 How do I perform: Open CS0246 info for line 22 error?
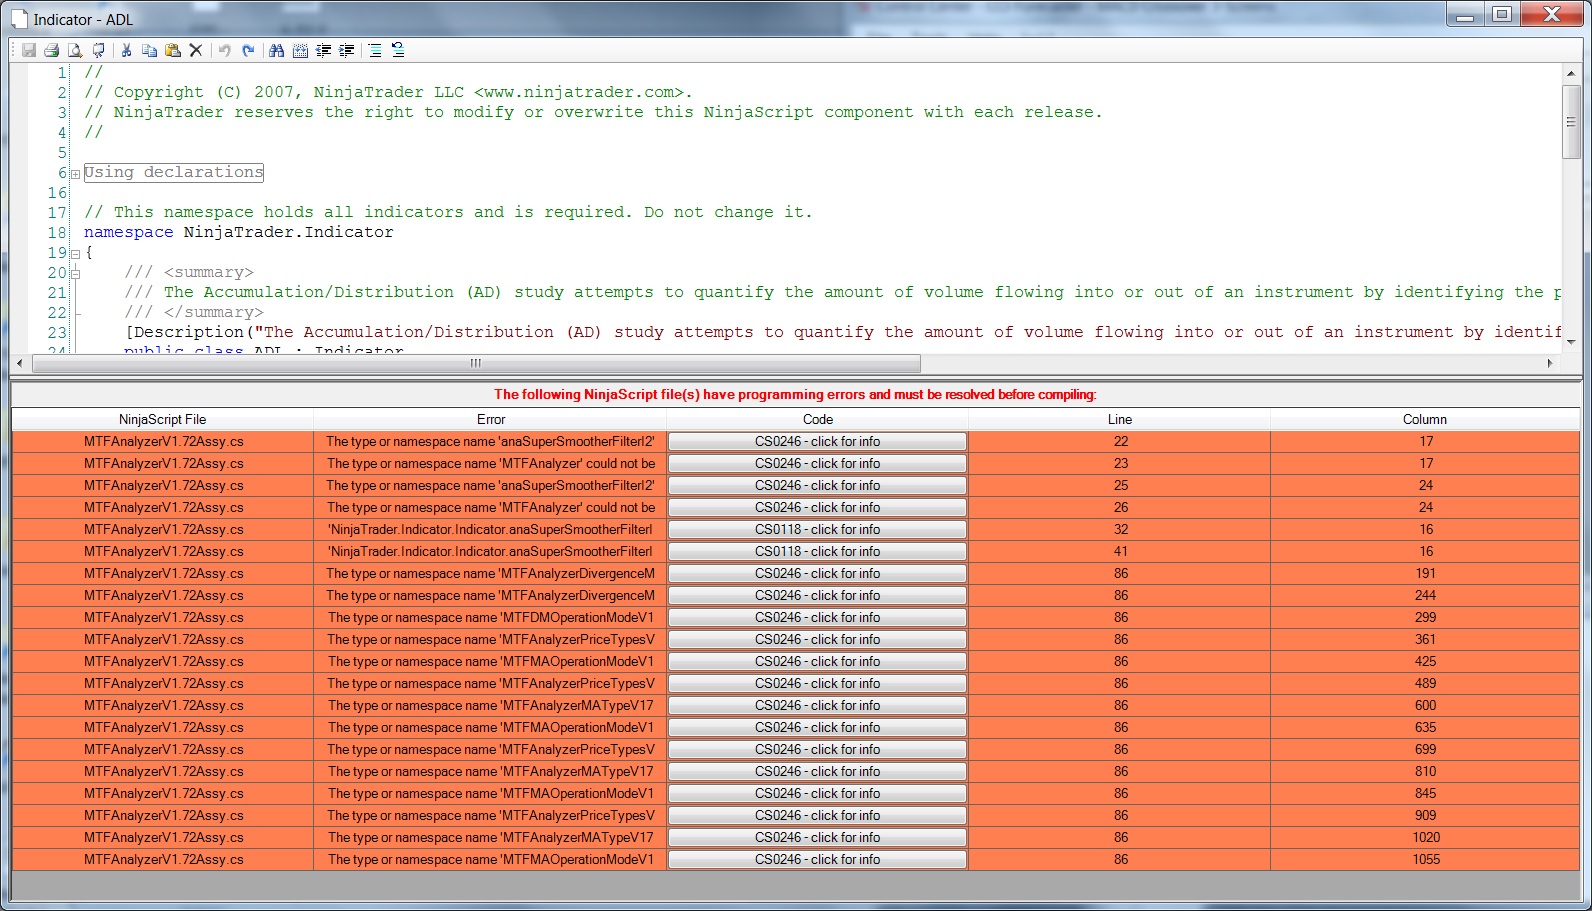(817, 442)
